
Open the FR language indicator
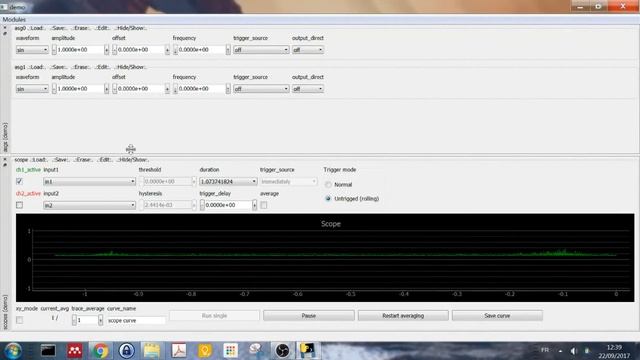tap(545, 350)
